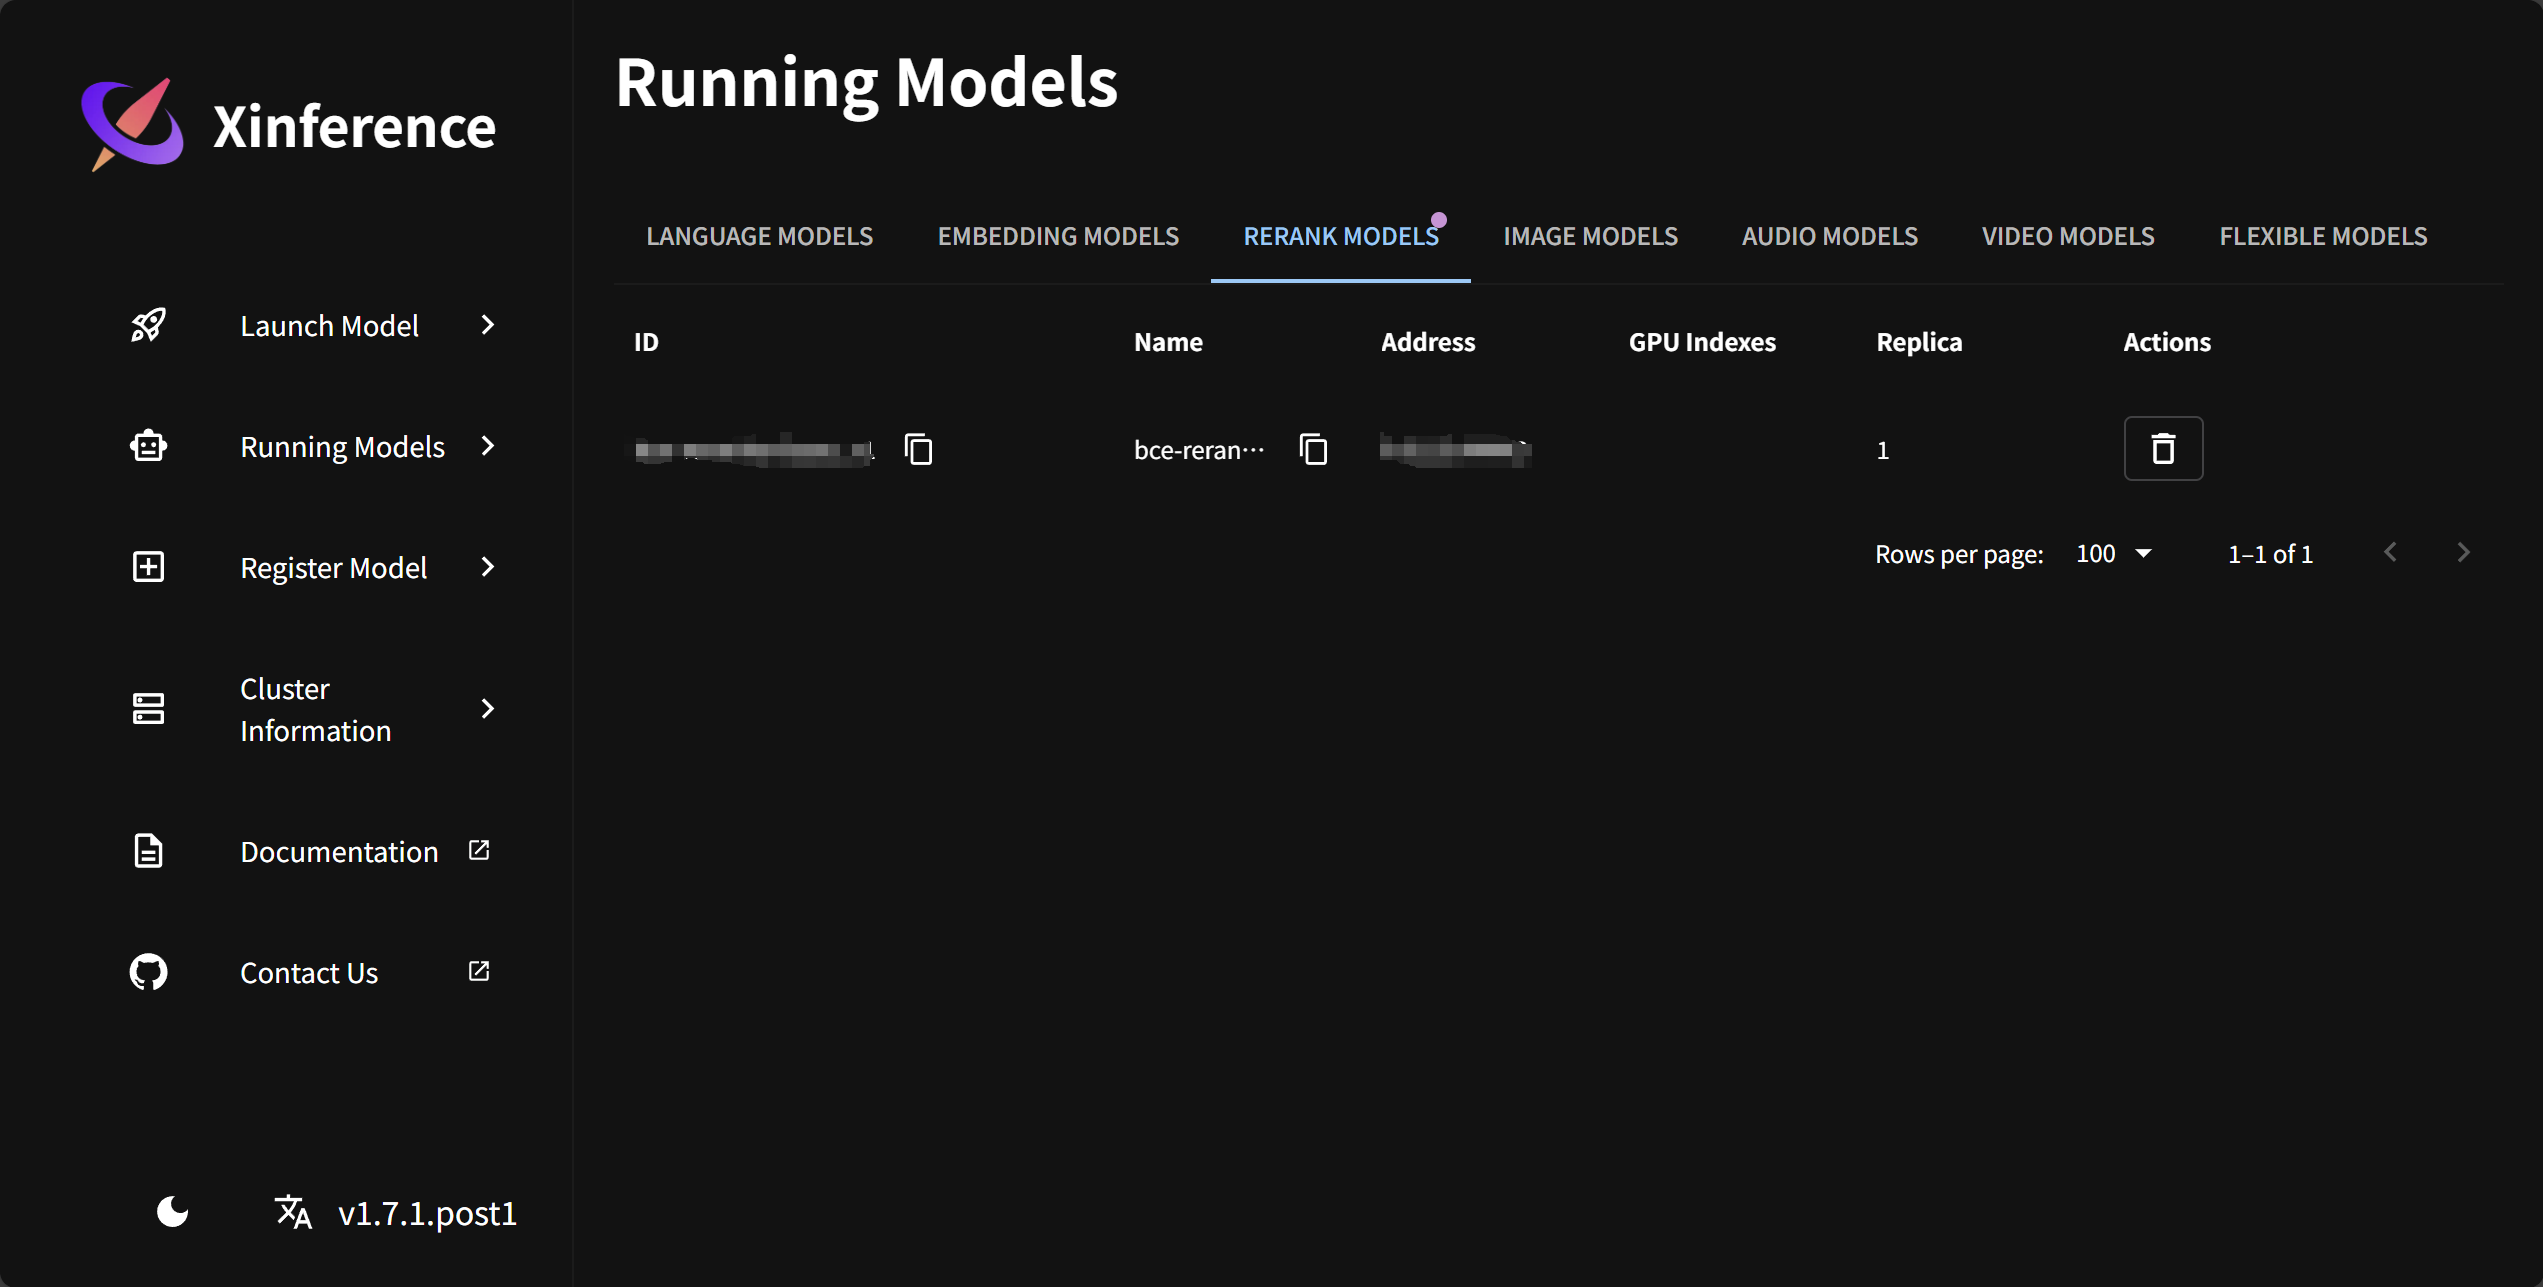
Task: Click the Cluster Information server icon
Action: click(148, 709)
